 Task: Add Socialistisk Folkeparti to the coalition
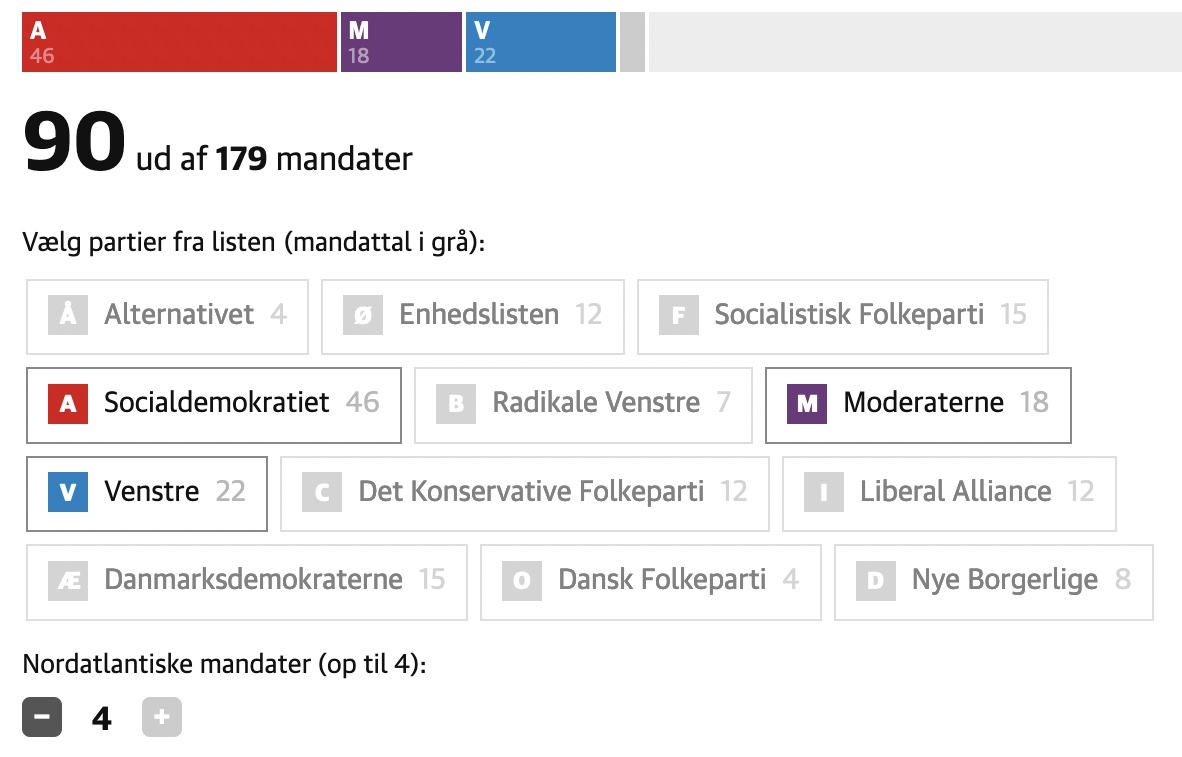[842, 316]
